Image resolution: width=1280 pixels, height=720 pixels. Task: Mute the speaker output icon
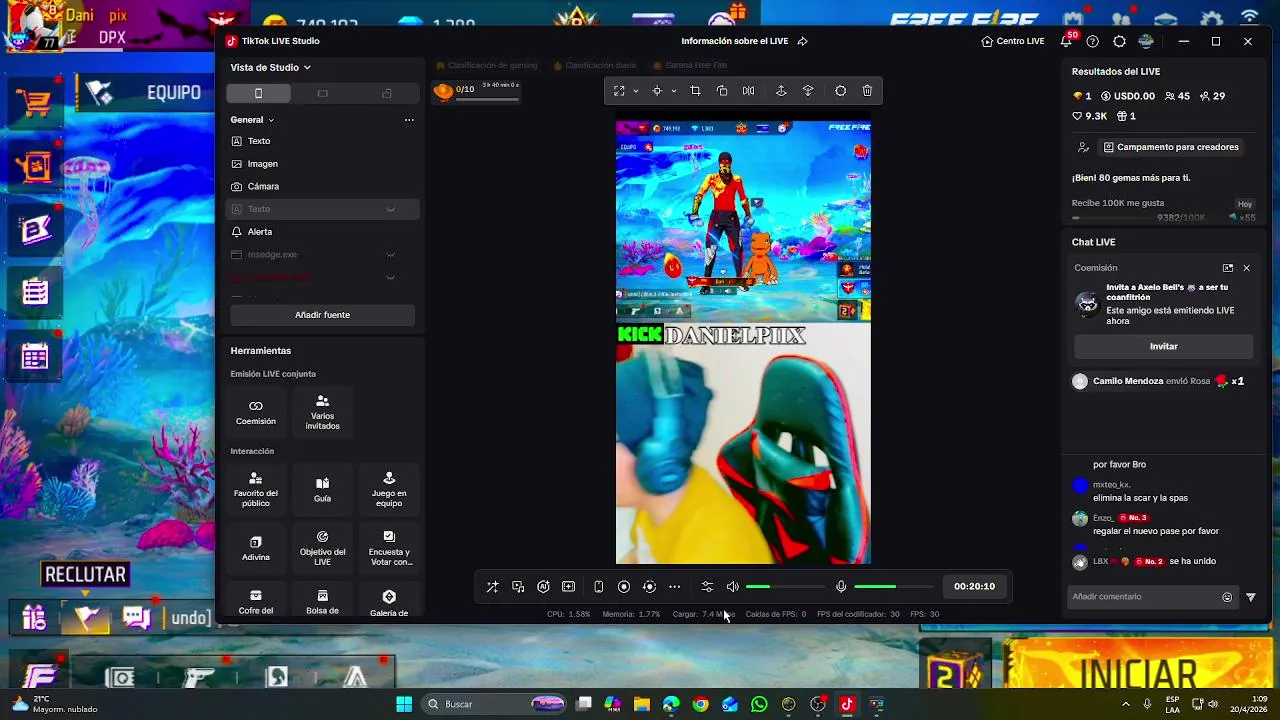[x=733, y=587]
